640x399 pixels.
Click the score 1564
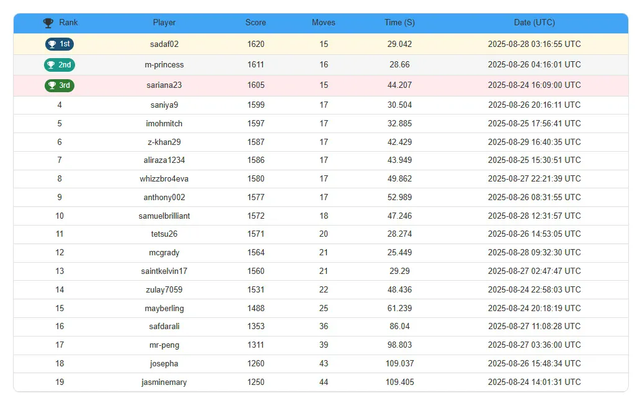pyautogui.click(x=256, y=253)
